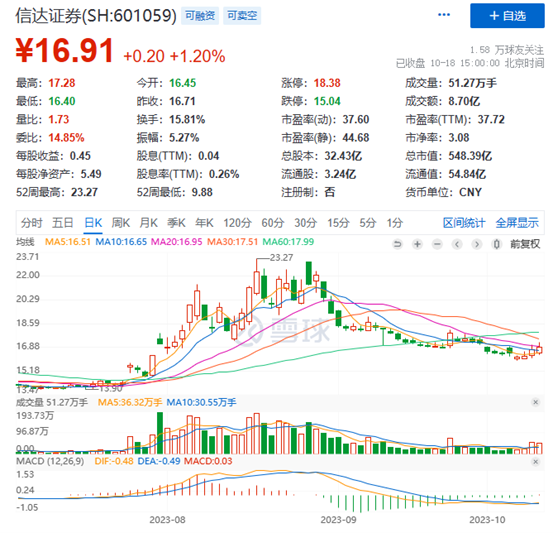Click the 涨停 value 18.38
This screenshot has height=533, width=553.
click(x=327, y=83)
